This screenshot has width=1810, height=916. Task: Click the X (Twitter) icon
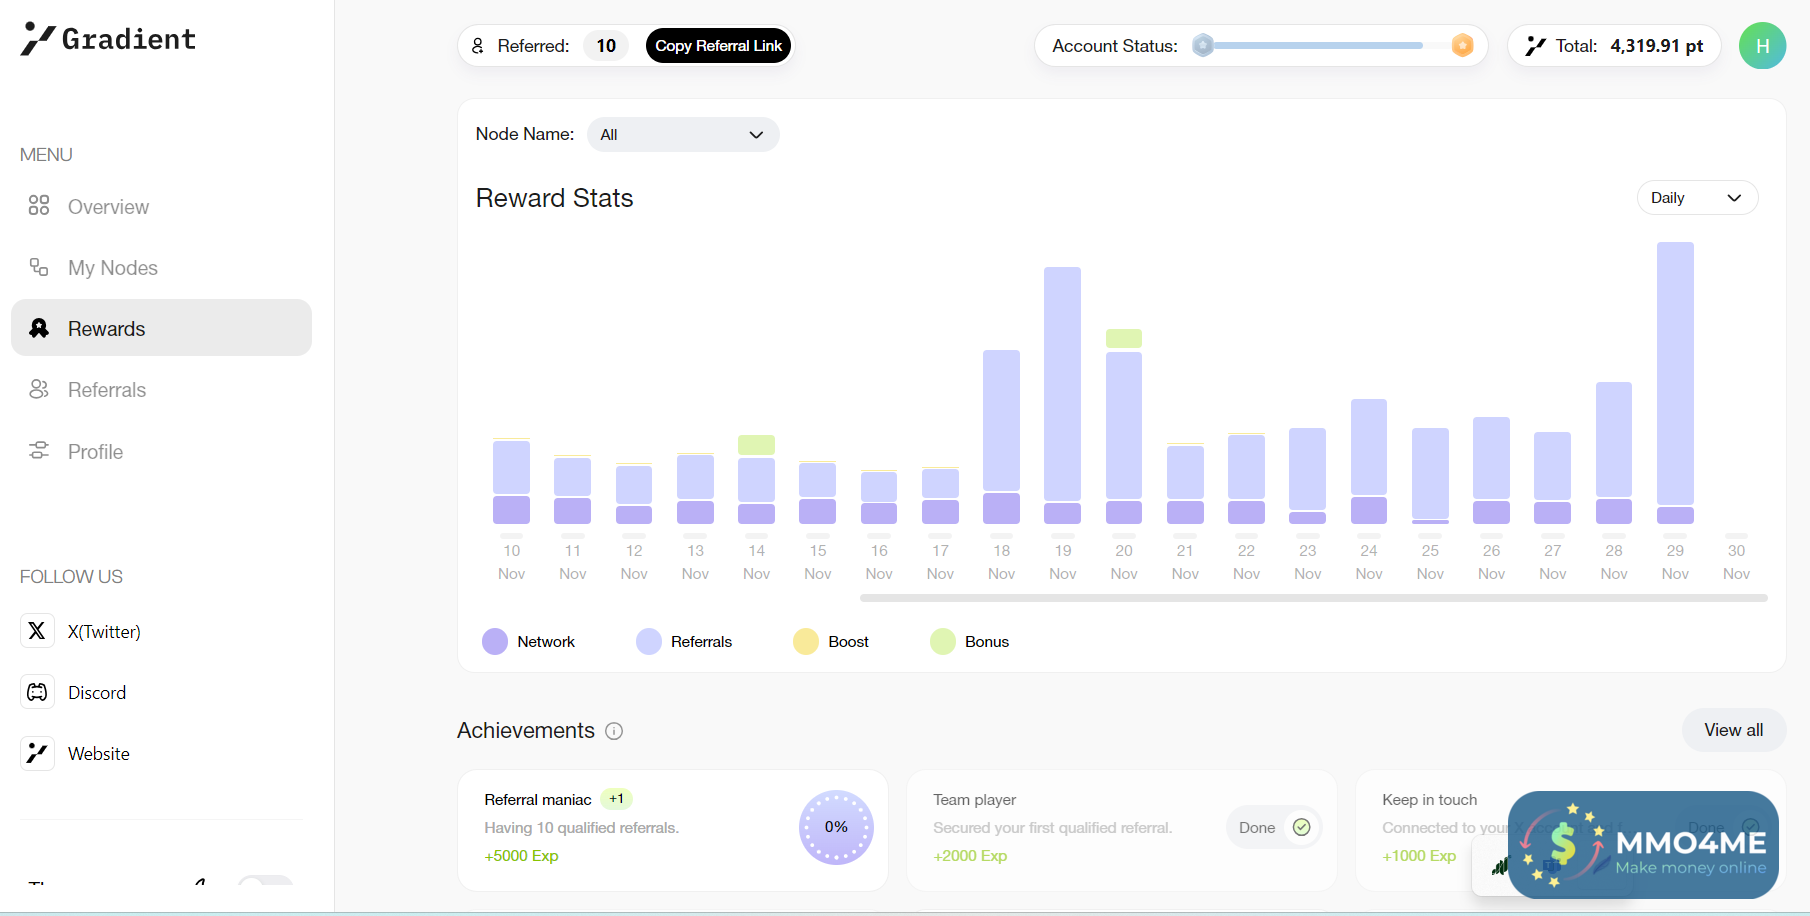[37, 630]
